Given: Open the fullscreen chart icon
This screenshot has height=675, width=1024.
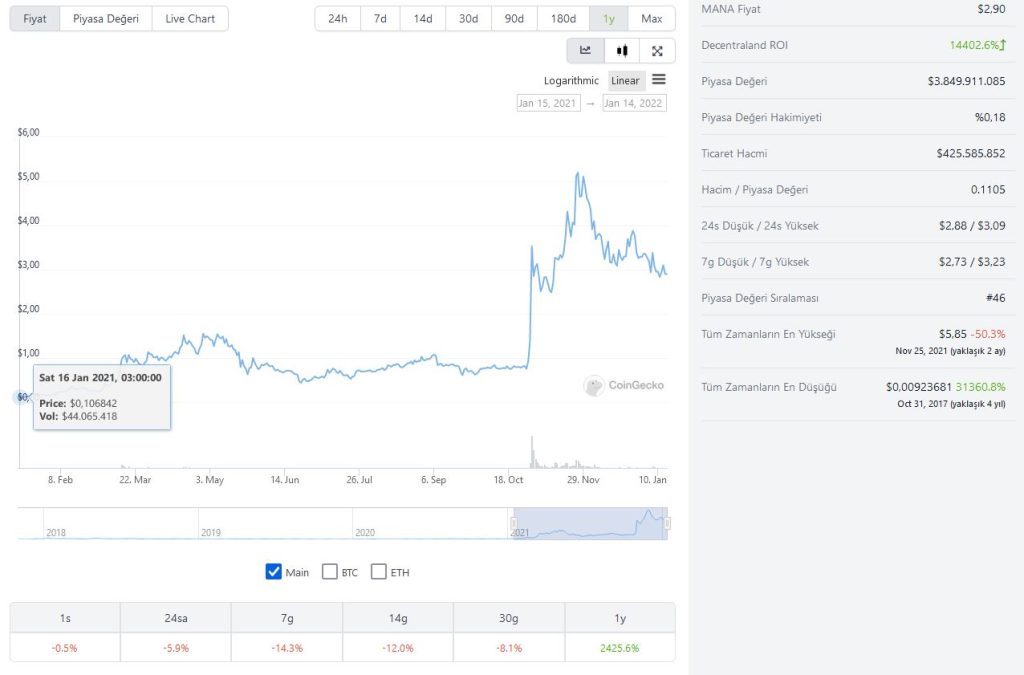Looking at the screenshot, I should click(x=657, y=51).
